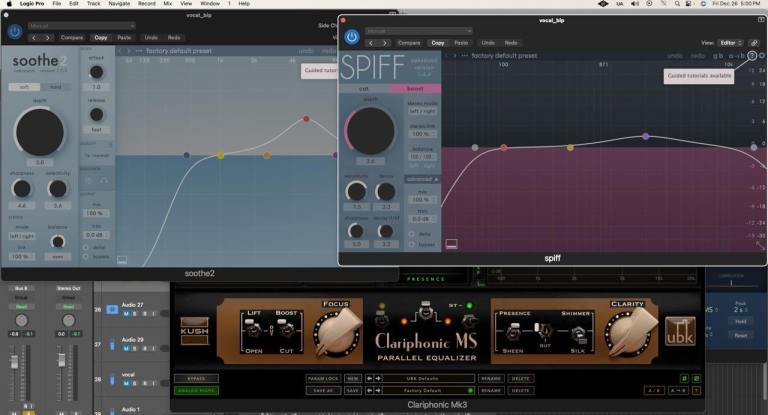Click the purple EQ node in spiff

pos(646,136)
